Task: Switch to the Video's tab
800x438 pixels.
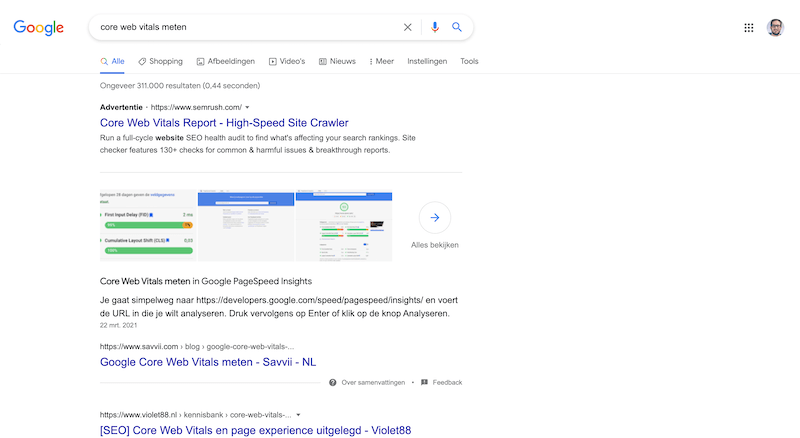Action: 287,61
